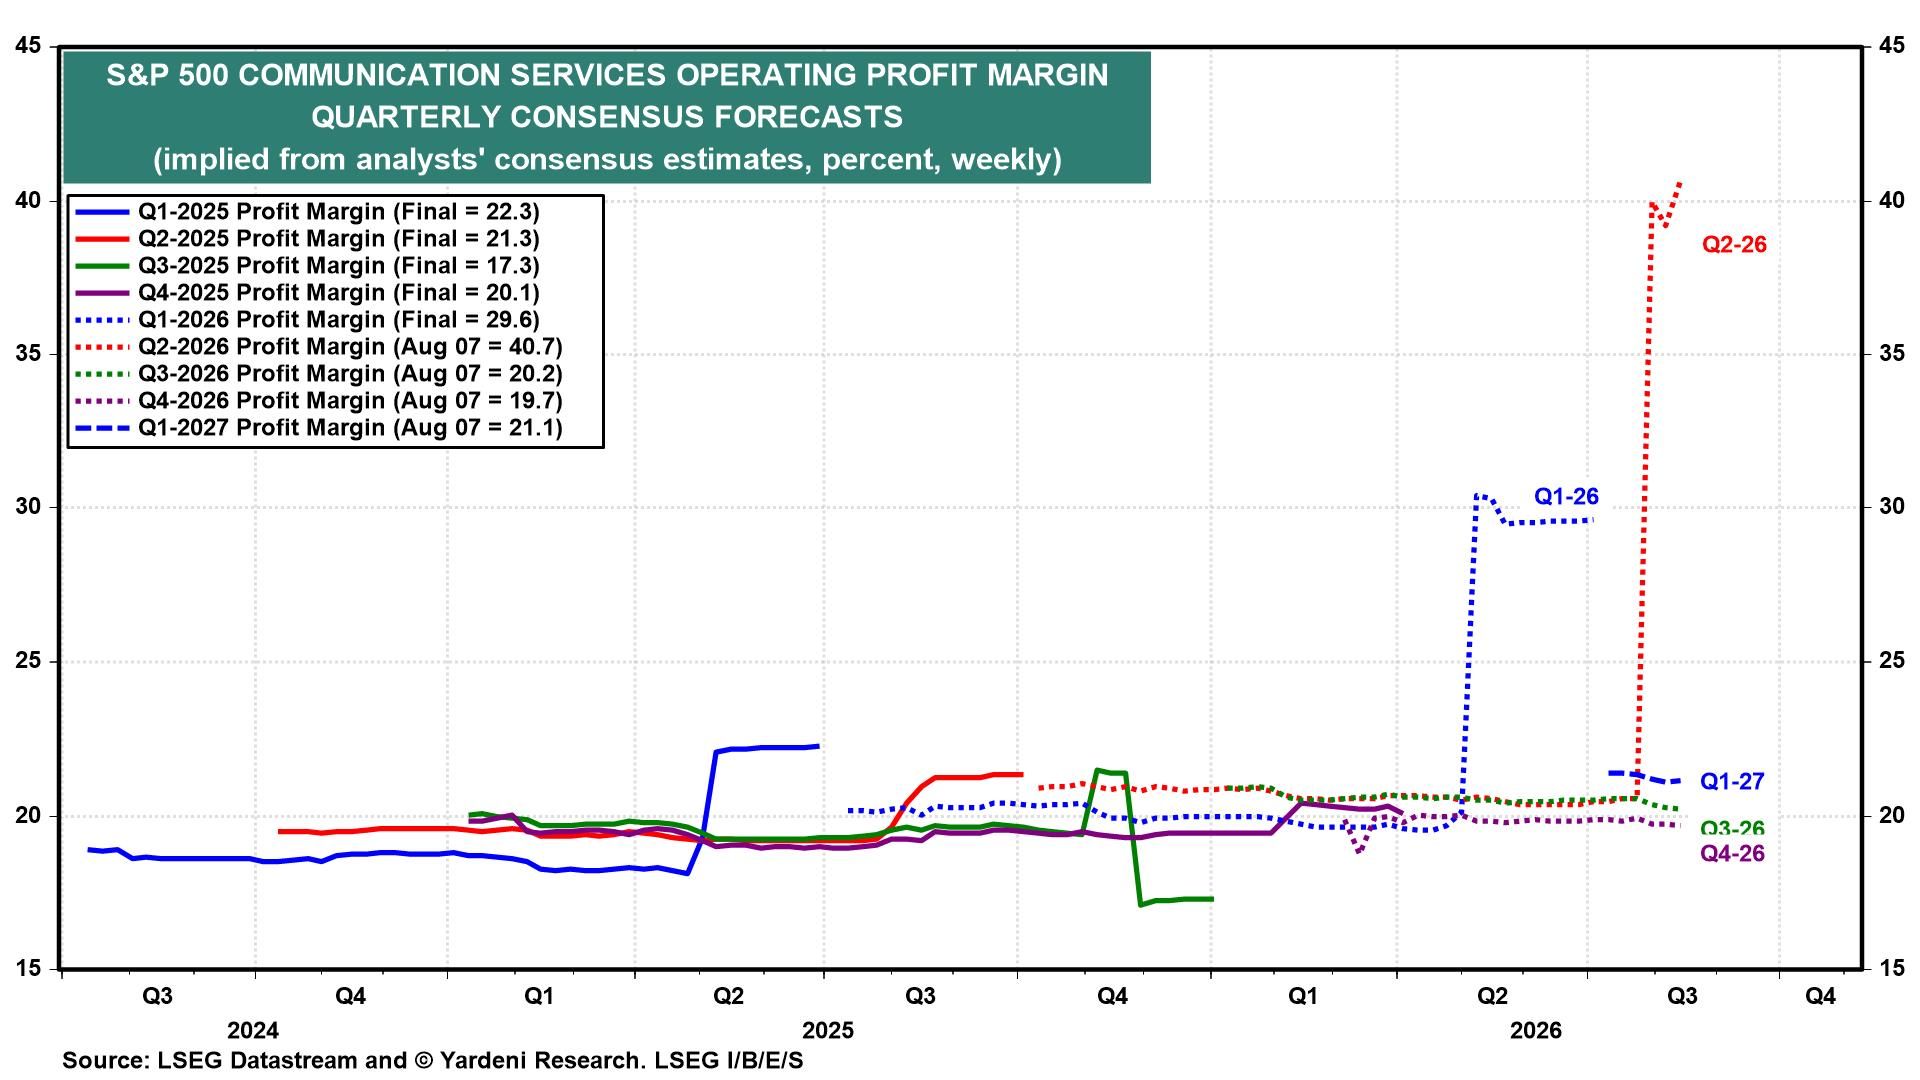Click the solid blue legend line for Q1-2025
The image size is (1920, 1080).
coord(101,212)
